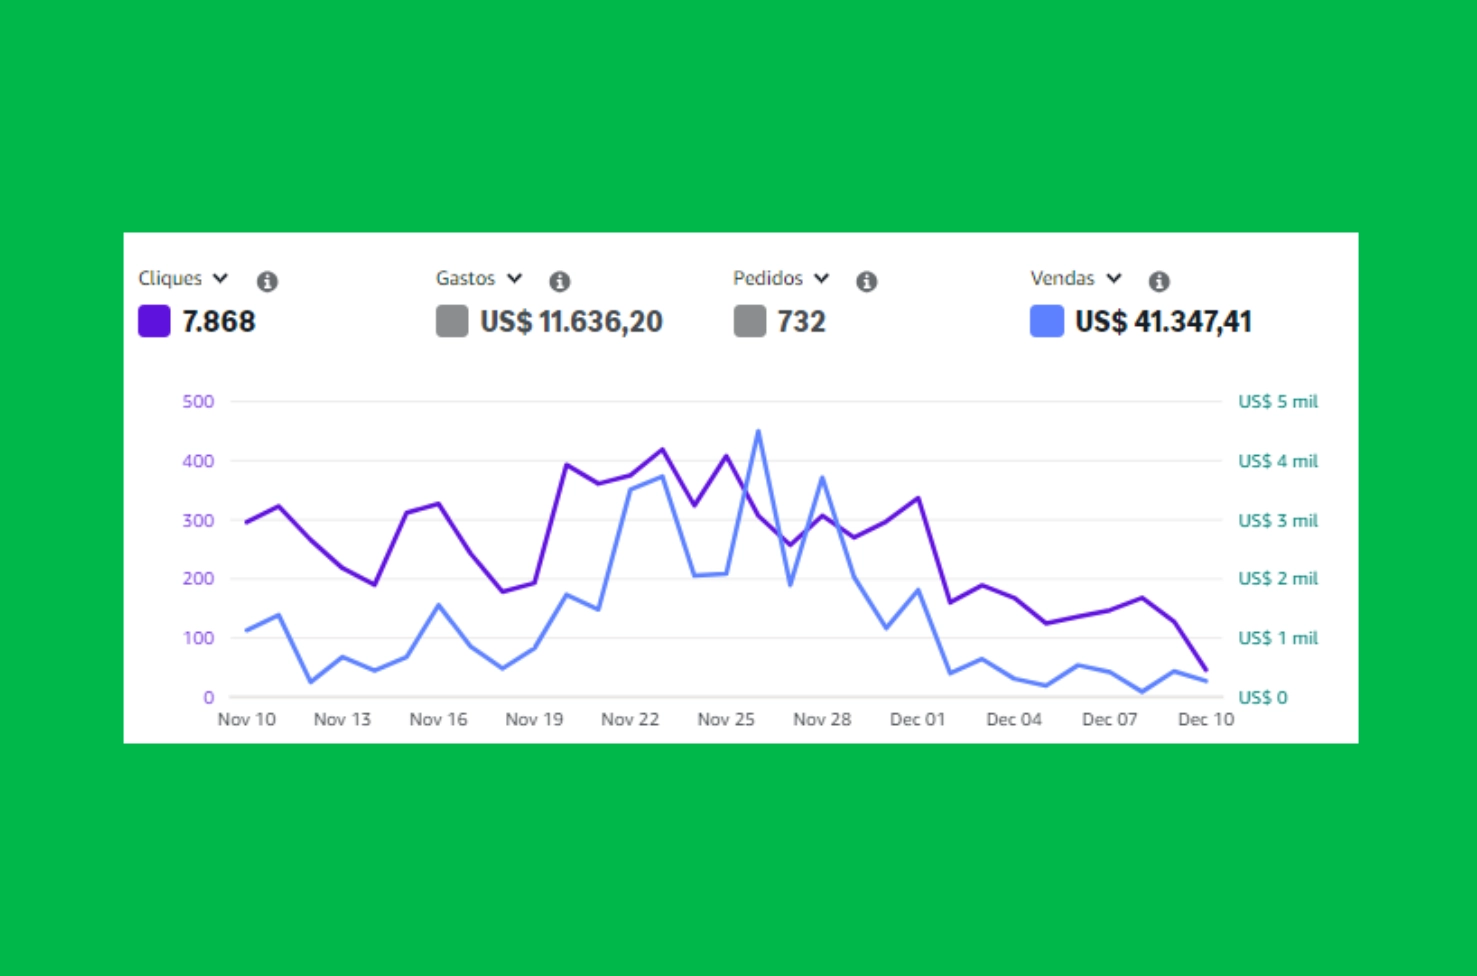Click the info icon next to Vendas
1477x976 pixels.
pos(1159,281)
